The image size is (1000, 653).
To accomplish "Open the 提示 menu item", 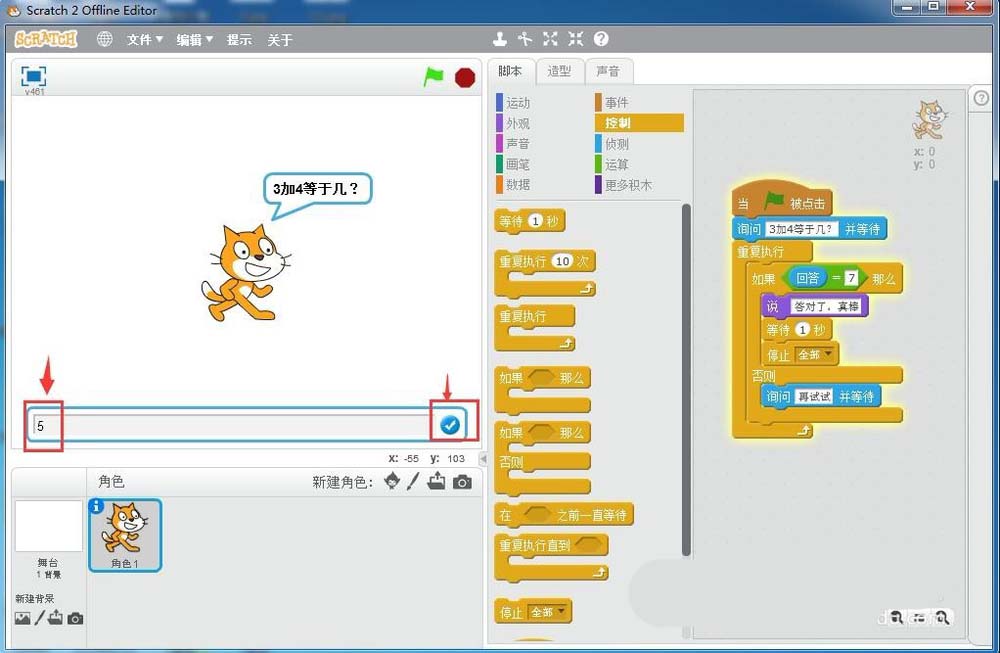I will click(x=239, y=40).
